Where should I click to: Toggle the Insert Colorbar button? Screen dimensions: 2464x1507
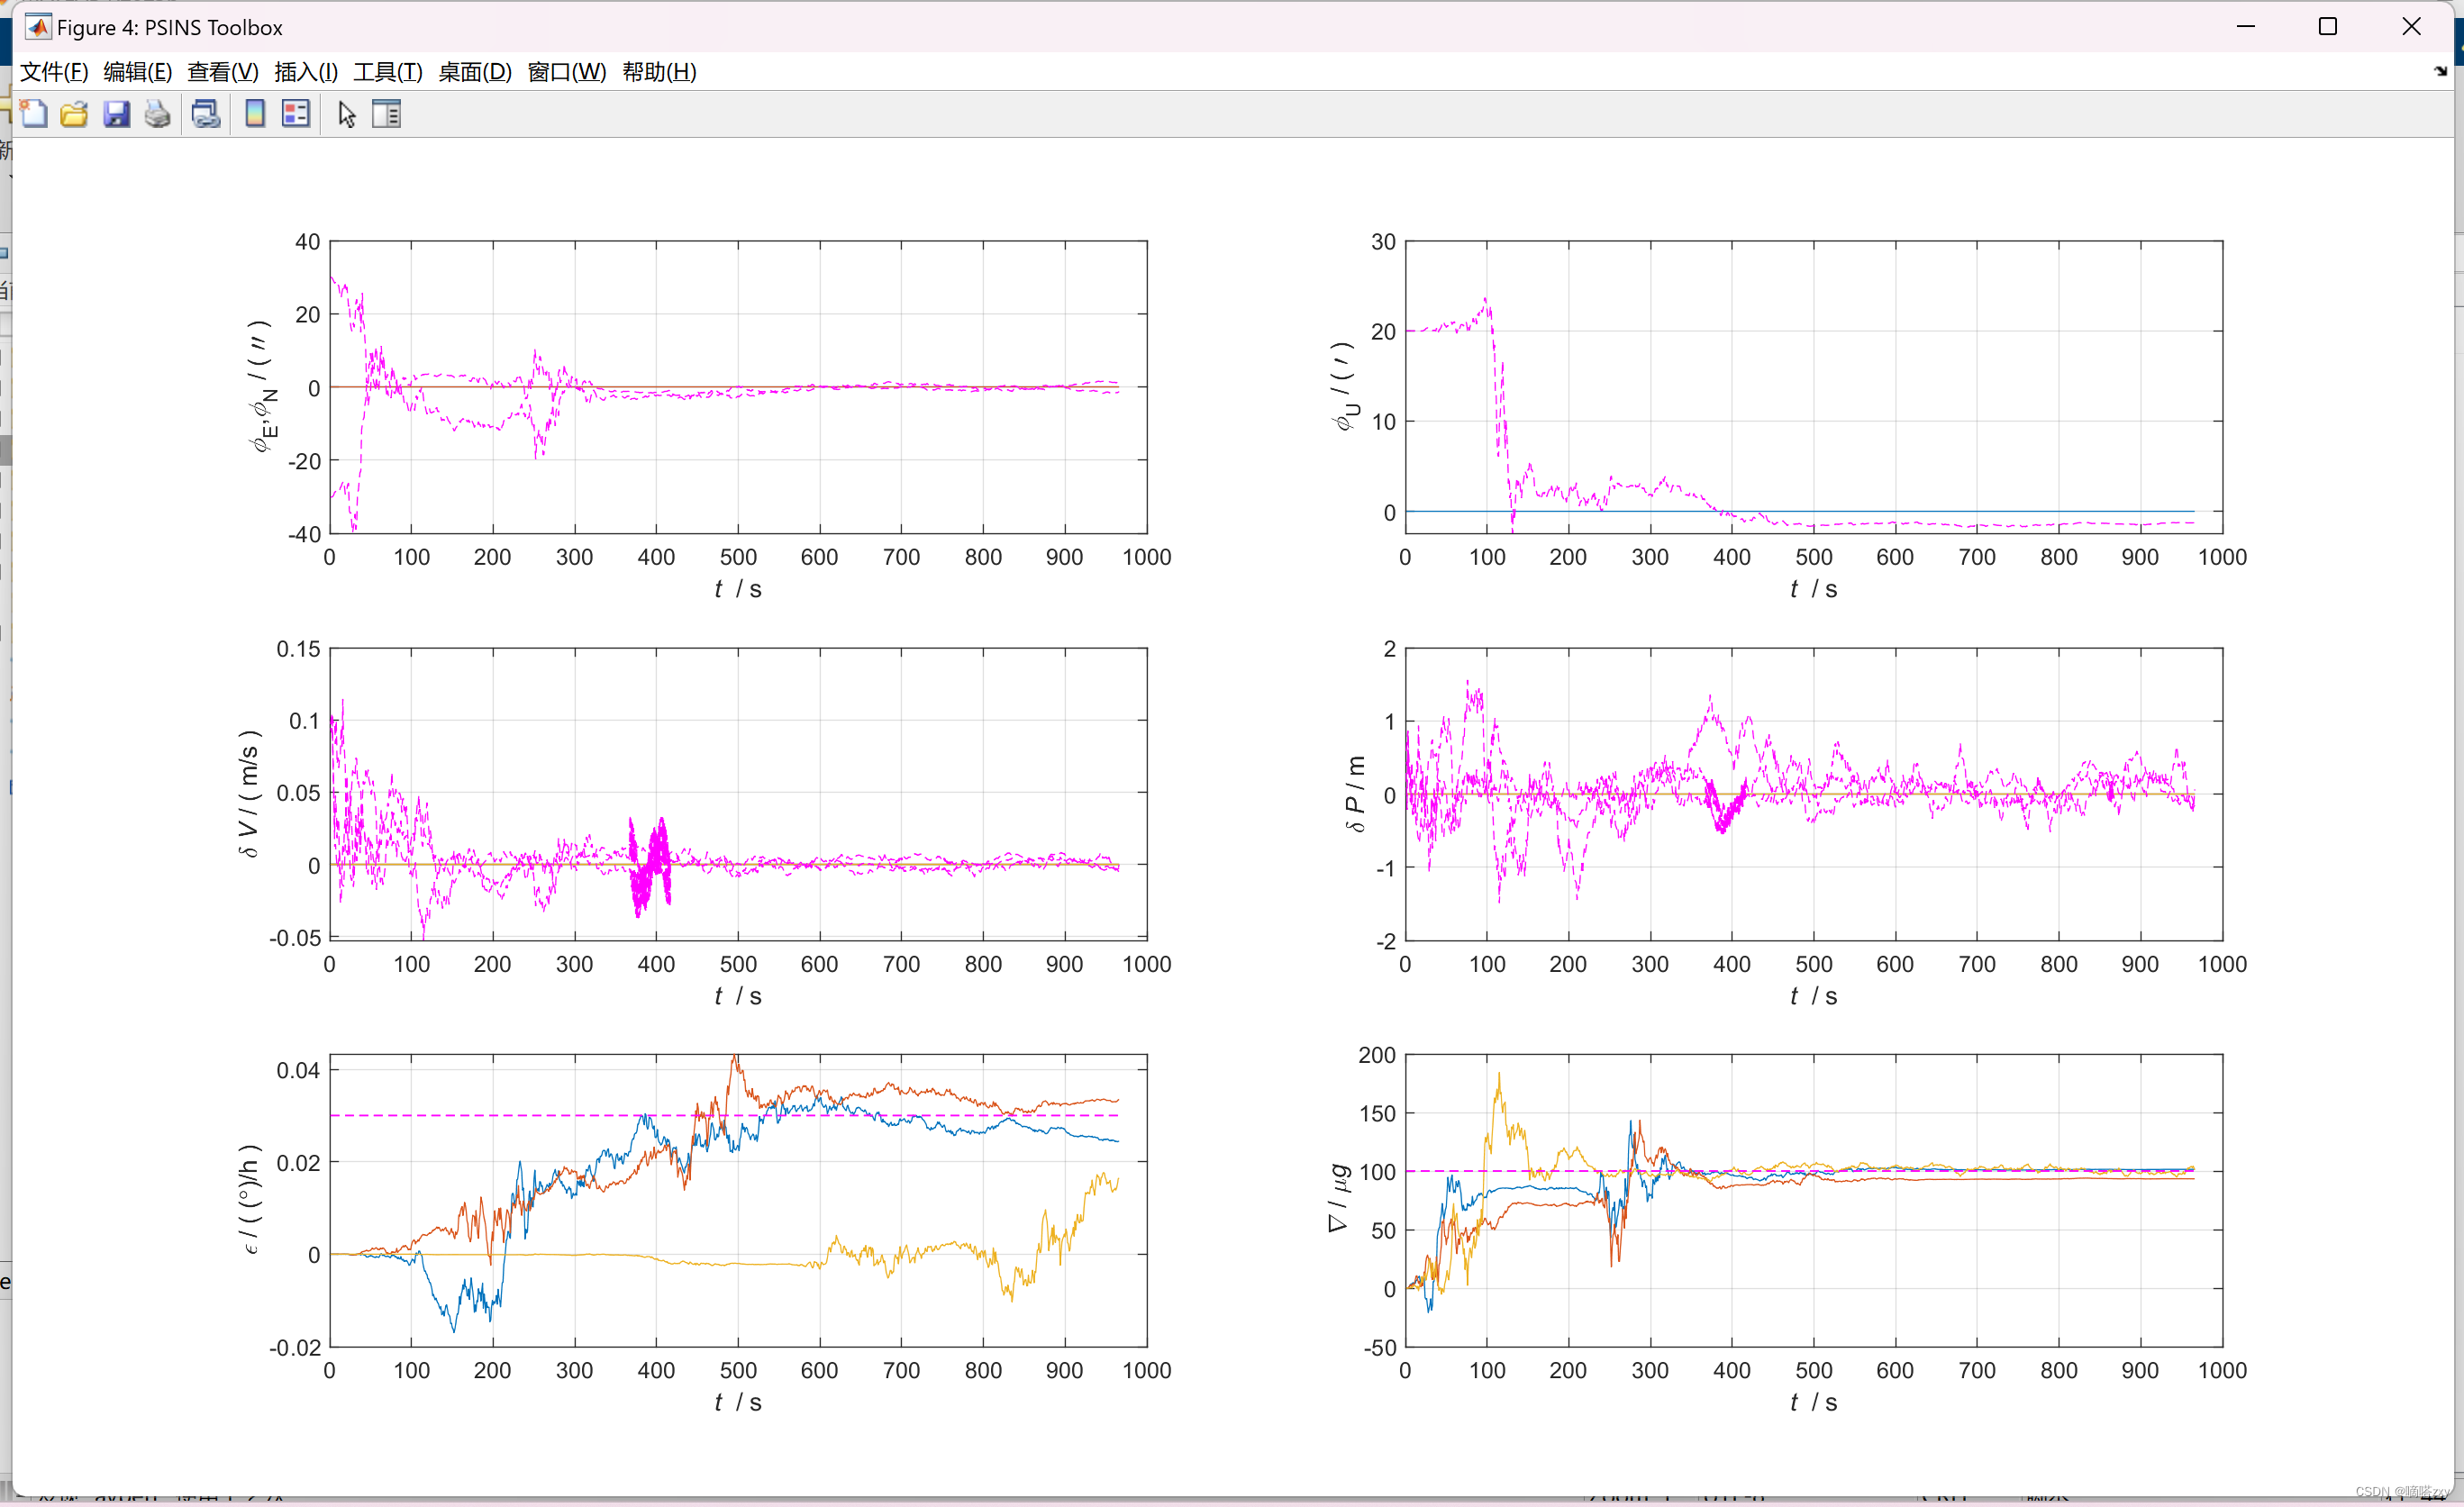[x=255, y=114]
